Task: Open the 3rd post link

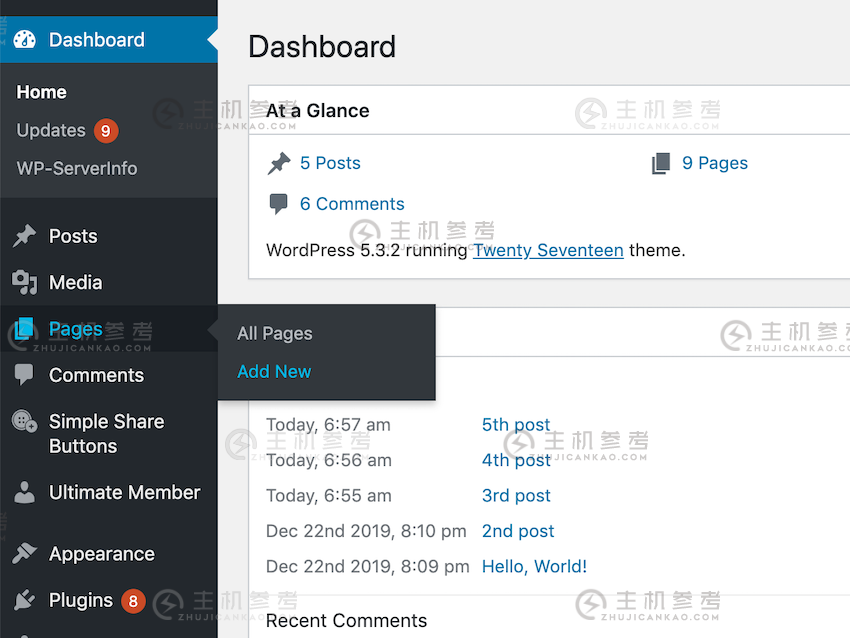Action: [516, 495]
